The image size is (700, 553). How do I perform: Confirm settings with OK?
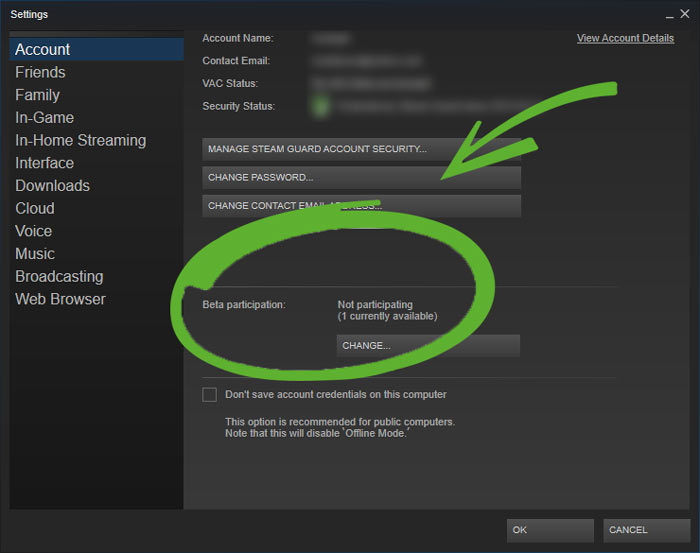[550, 530]
